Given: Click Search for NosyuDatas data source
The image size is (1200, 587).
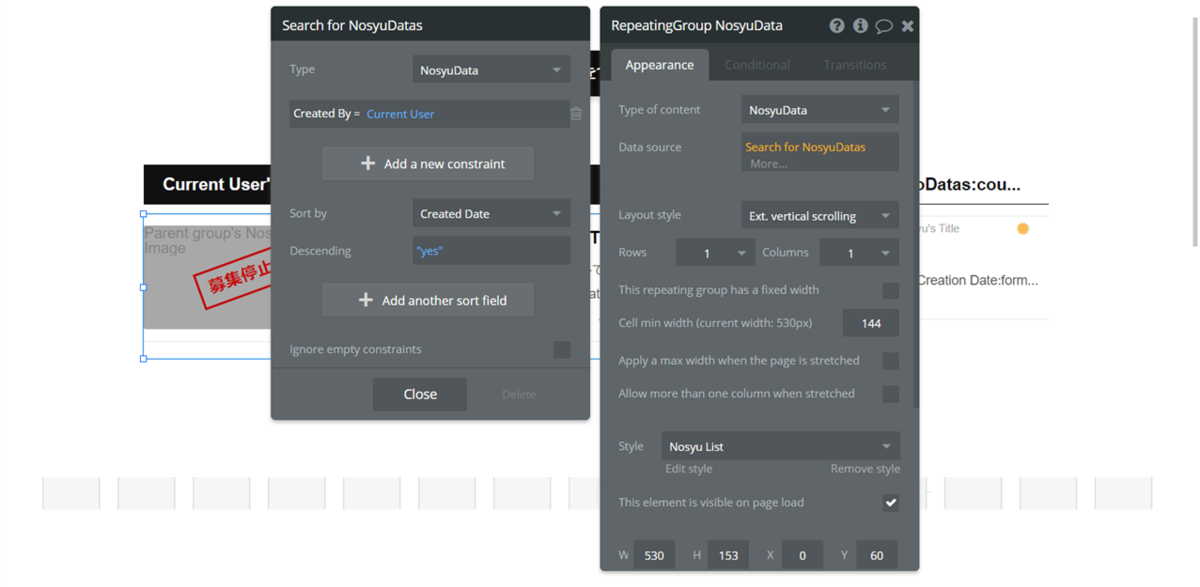Looking at the screenshot, I should pos(805,147).
